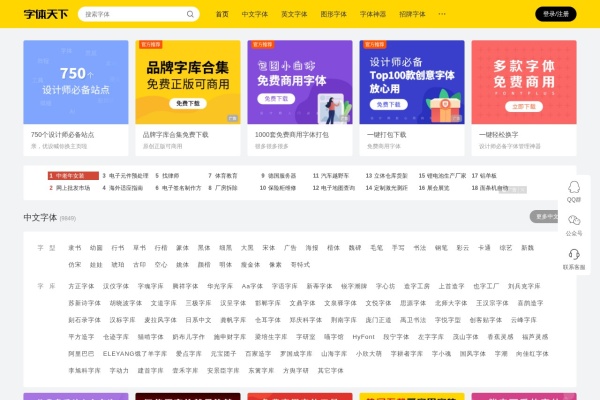600x400 pixels.
Task: Open 中文字体 navigation menu item
Action: click(254, 14)
